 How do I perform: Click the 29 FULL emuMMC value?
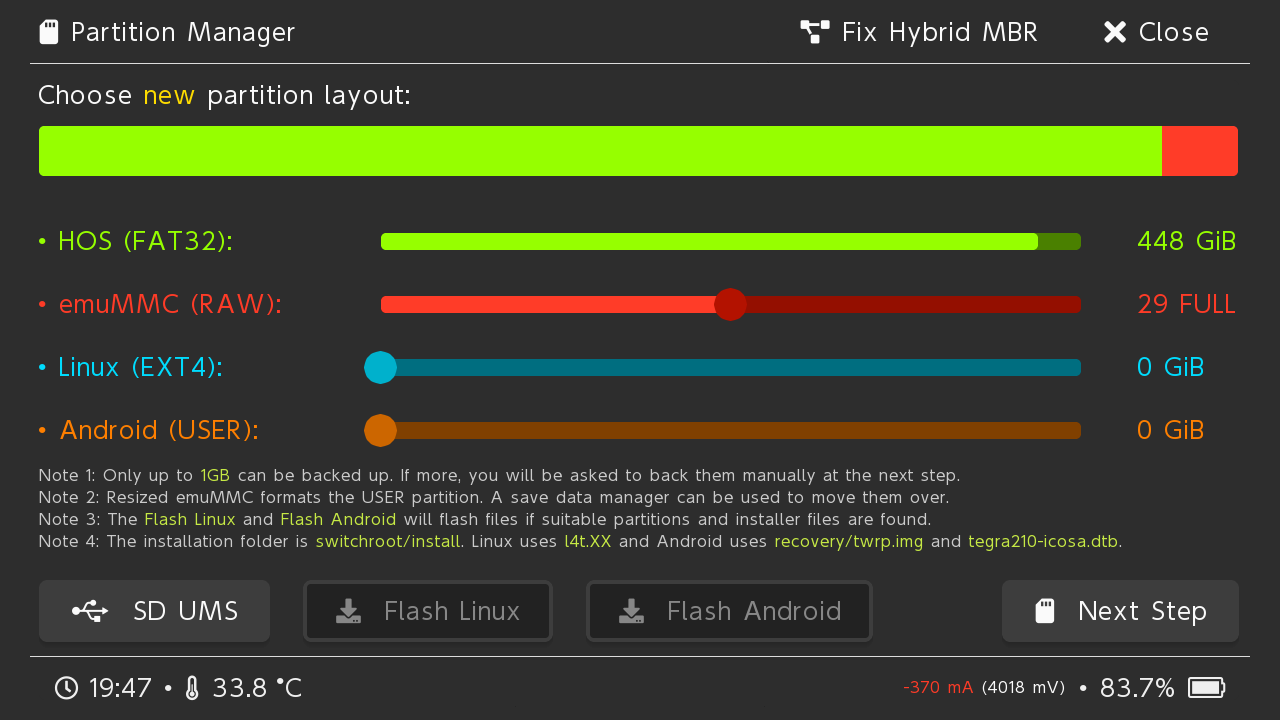[1187, 304]
